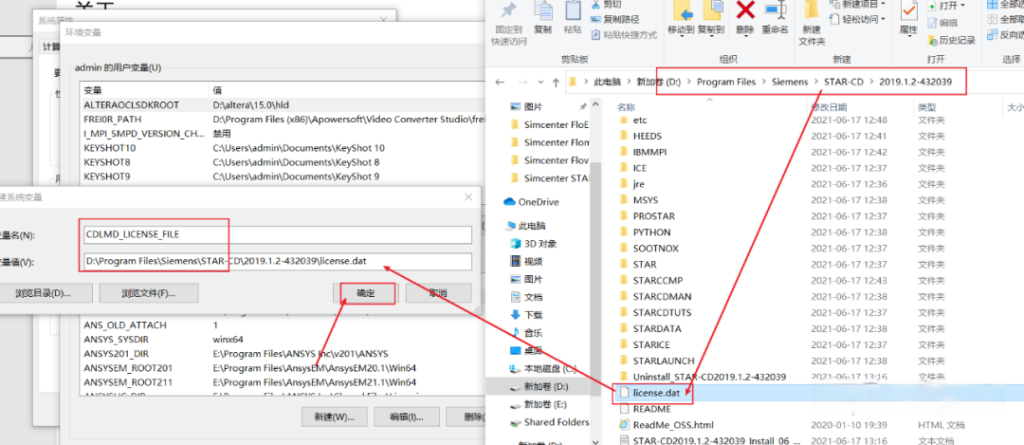Select the README file
Image resolution: width=1024 pixels, height=445 pixels.
[x=651, y=409]
